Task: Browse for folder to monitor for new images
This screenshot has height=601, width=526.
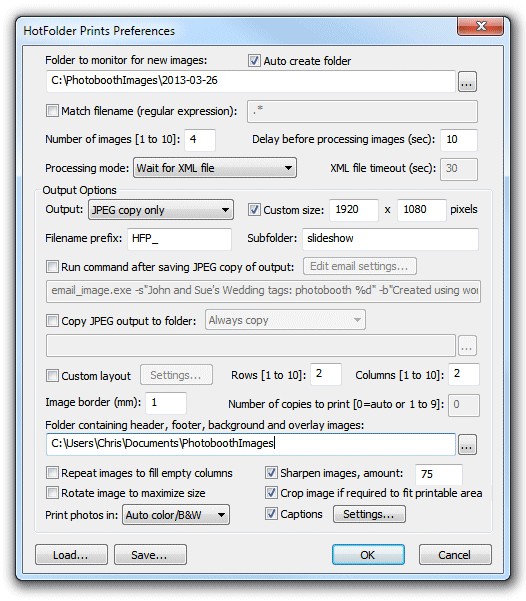Action: click(467, 81)
